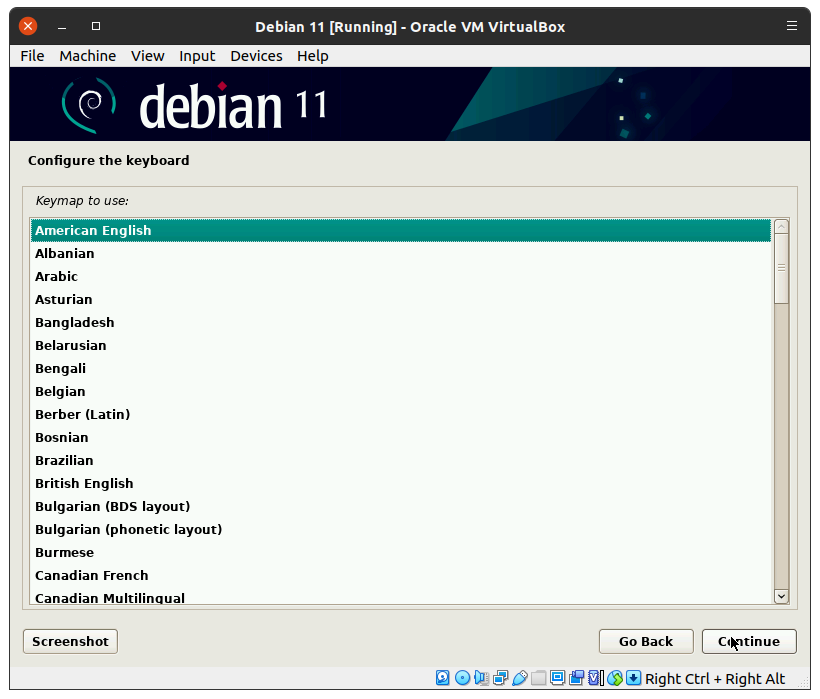This screenshot has height=699, width=820.
Task: Open the audio settings status icon
Action: click(481, 679)
